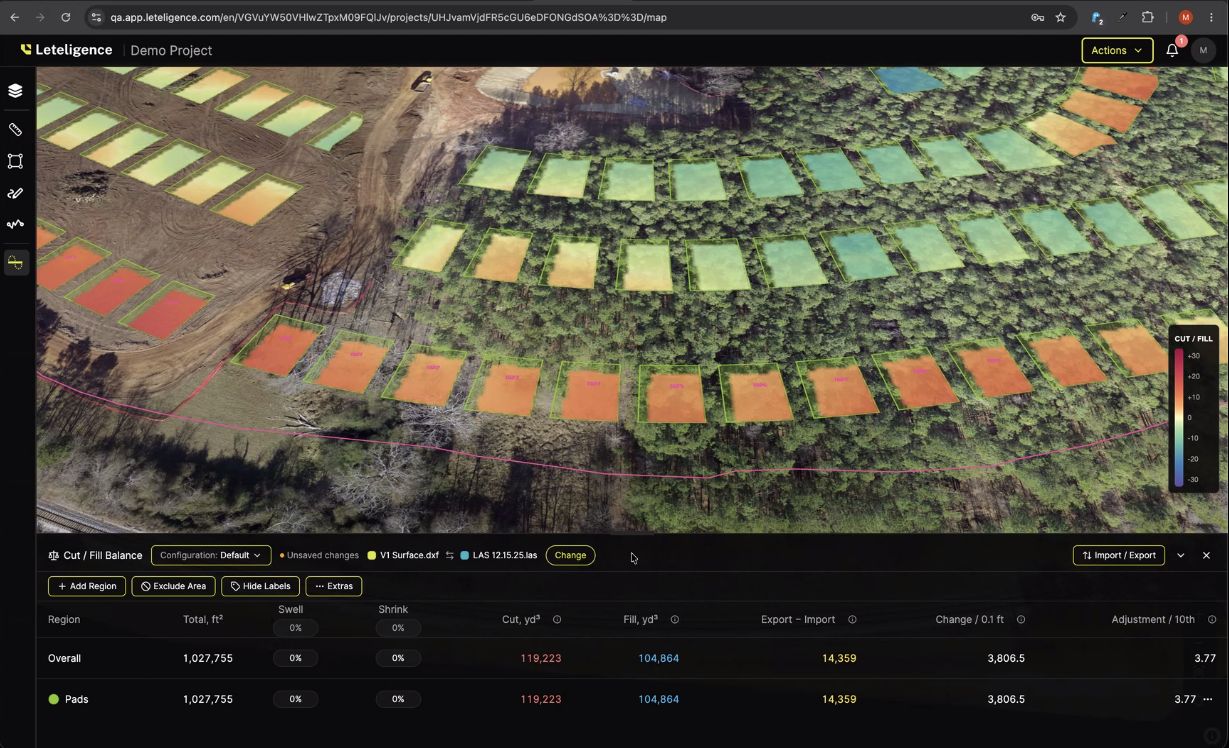Click the swap surfaces arrows icon

(450, 555)
